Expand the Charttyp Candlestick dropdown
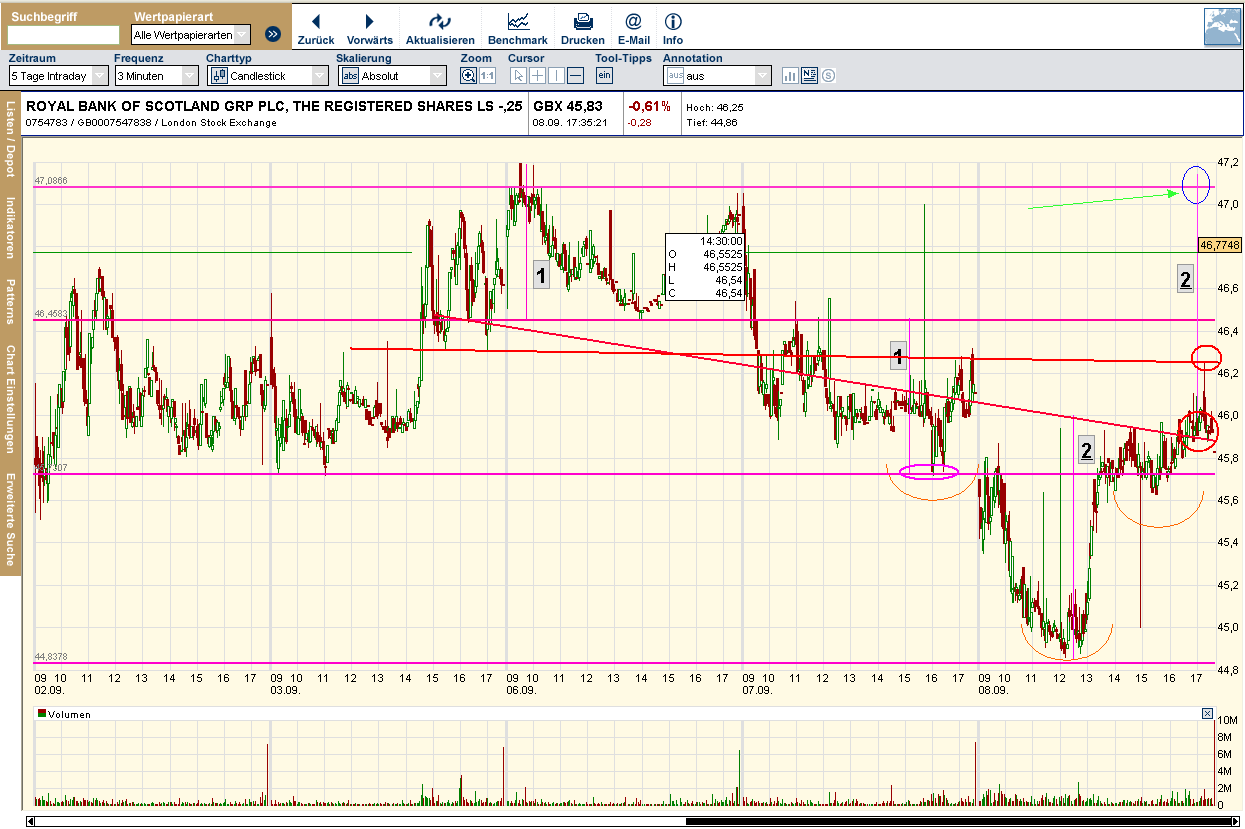 coord(318,75)
